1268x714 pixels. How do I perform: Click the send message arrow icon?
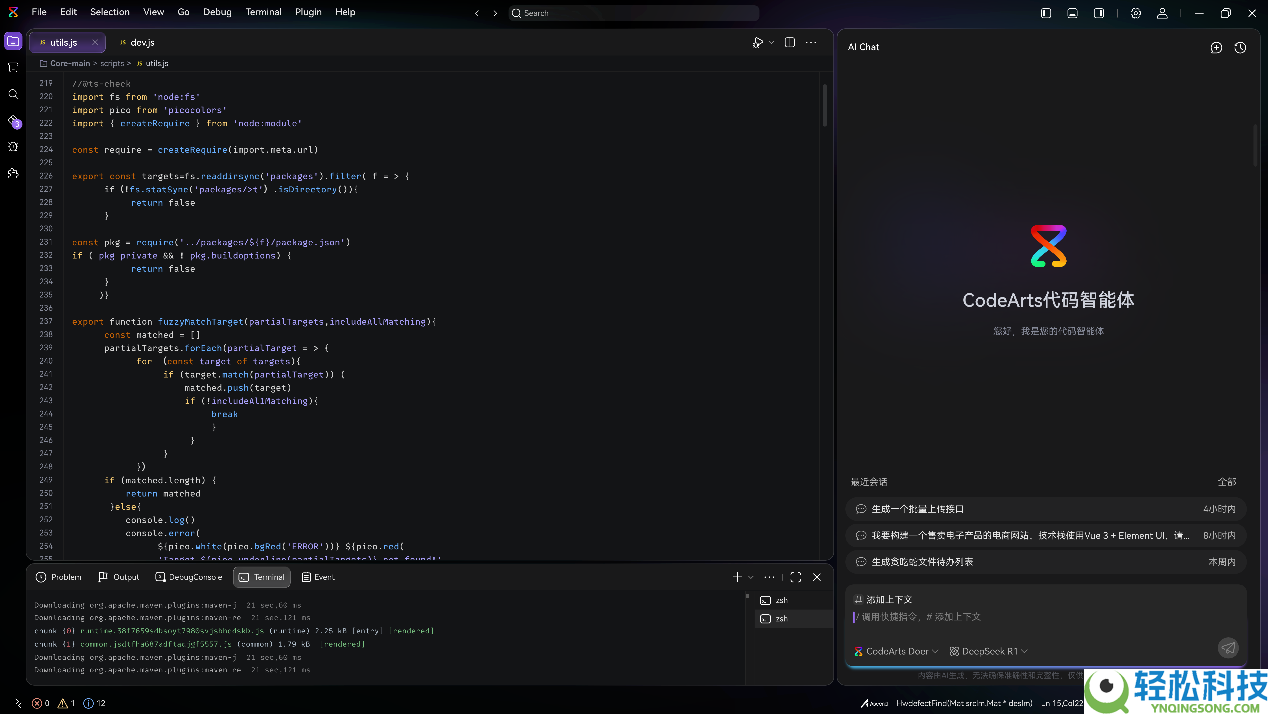tap(1228, 648)
